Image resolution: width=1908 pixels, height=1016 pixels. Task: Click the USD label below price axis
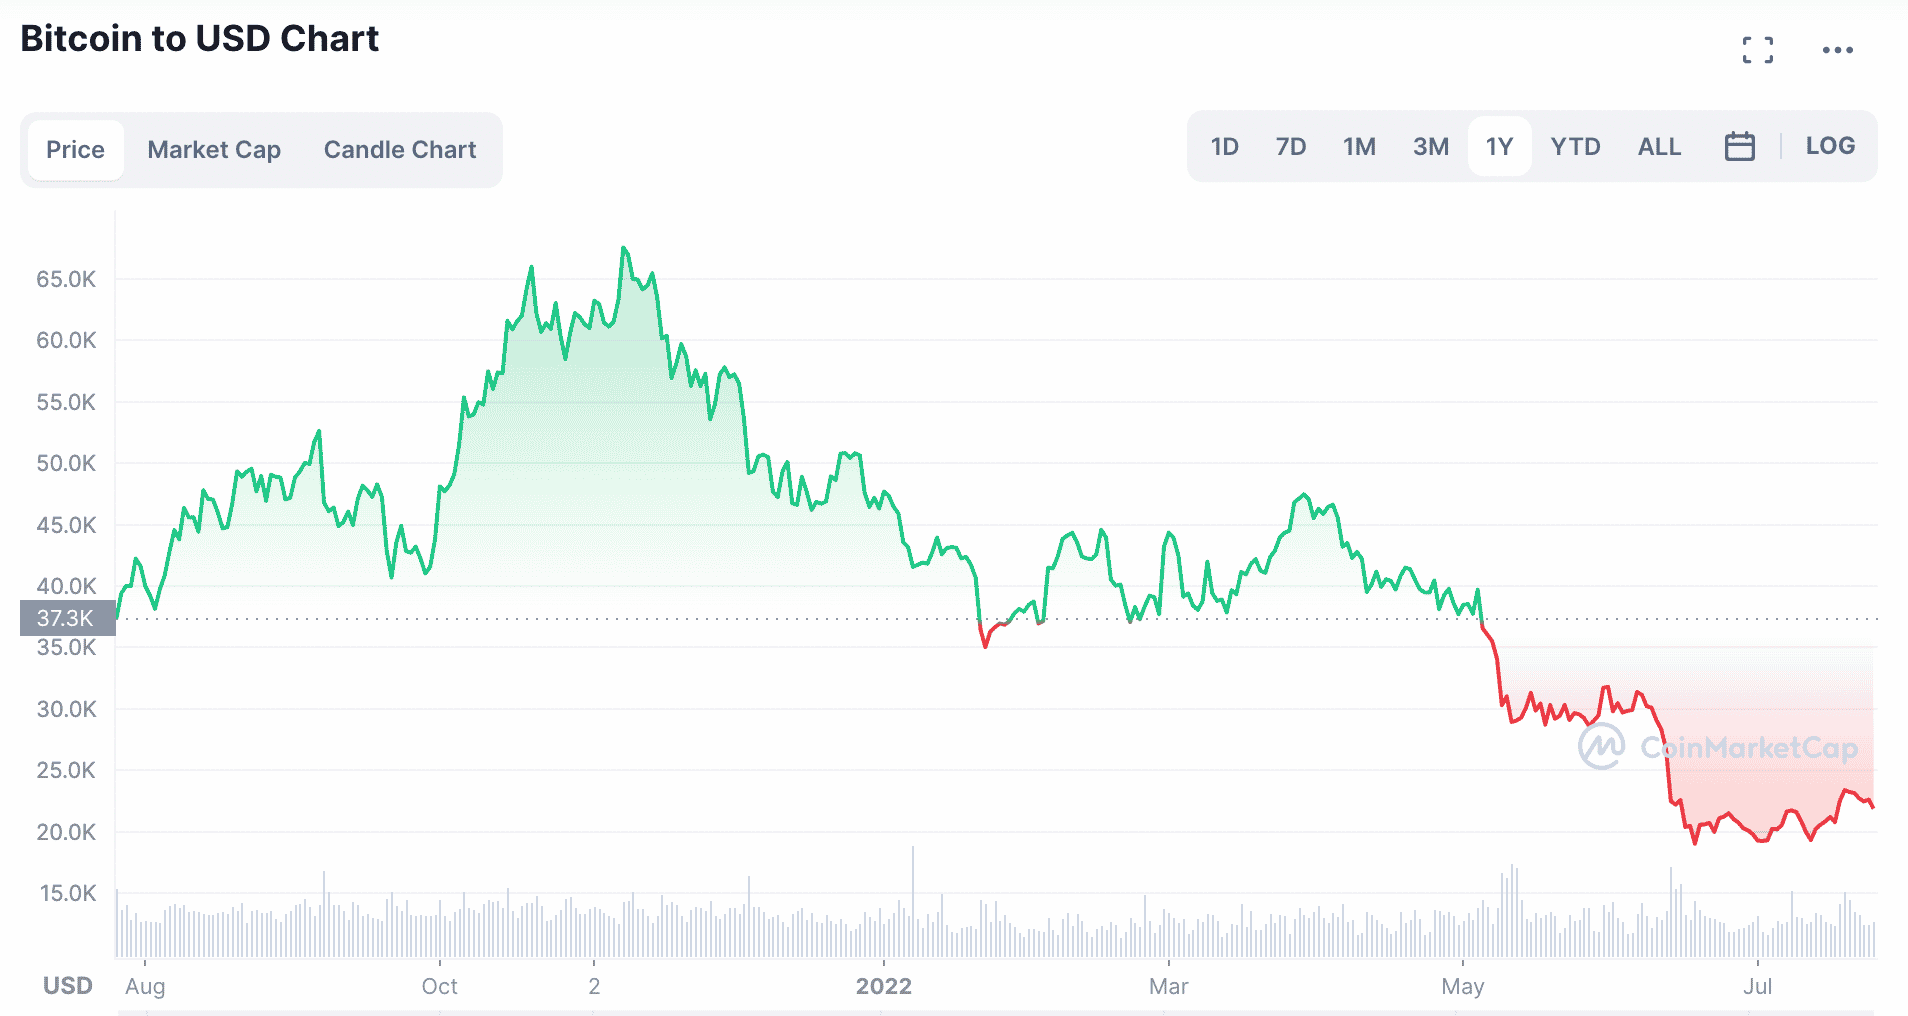tap(67, 985)
